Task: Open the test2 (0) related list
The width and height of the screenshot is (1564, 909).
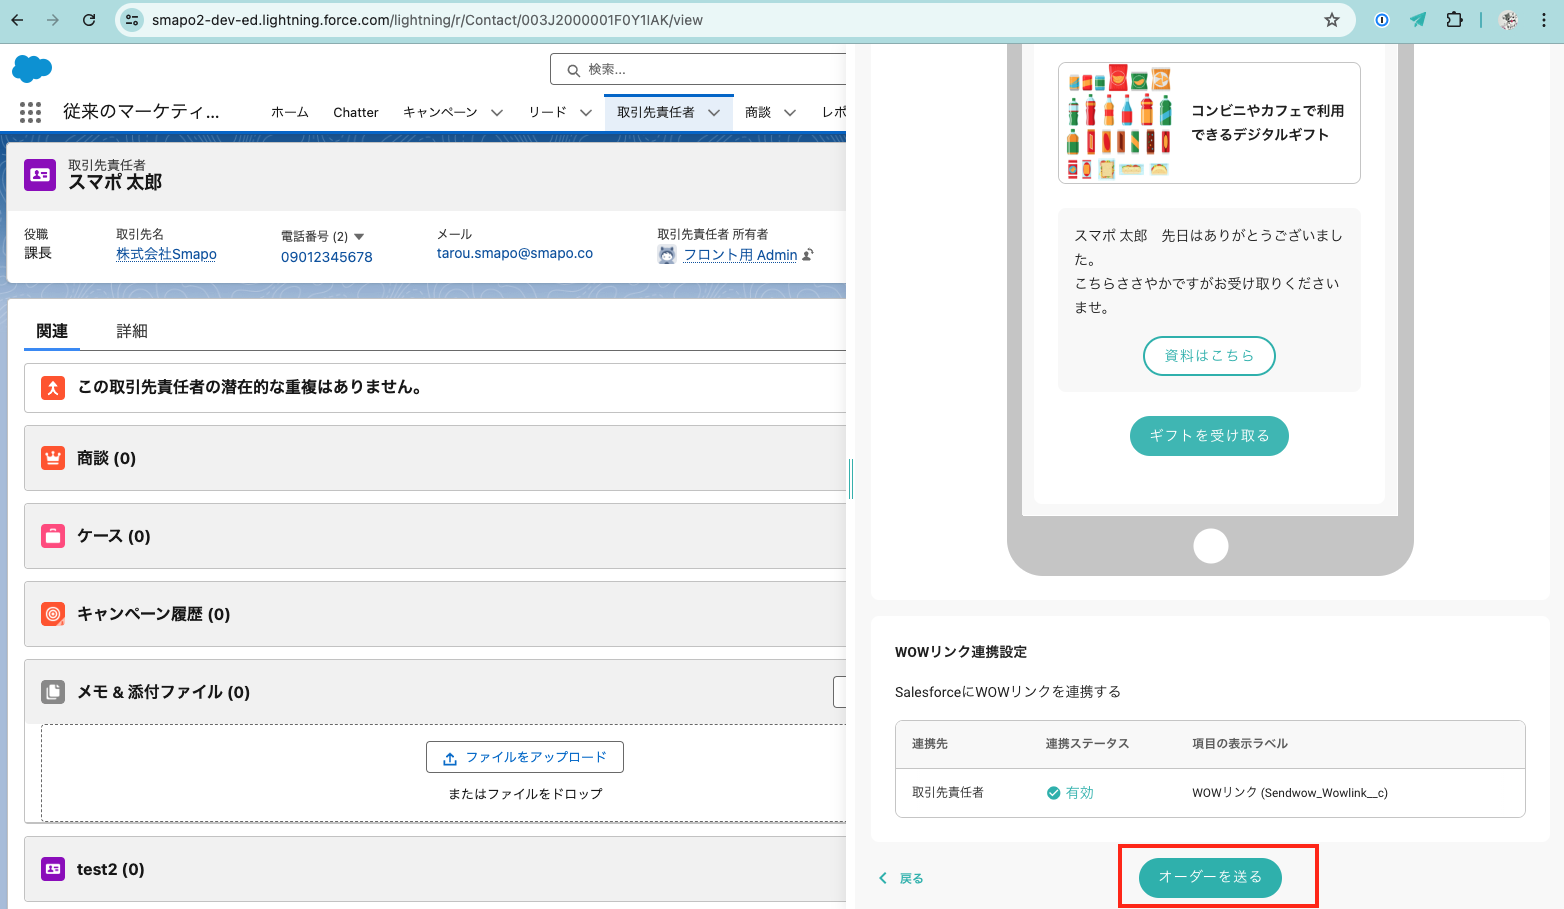Action: 110,869
